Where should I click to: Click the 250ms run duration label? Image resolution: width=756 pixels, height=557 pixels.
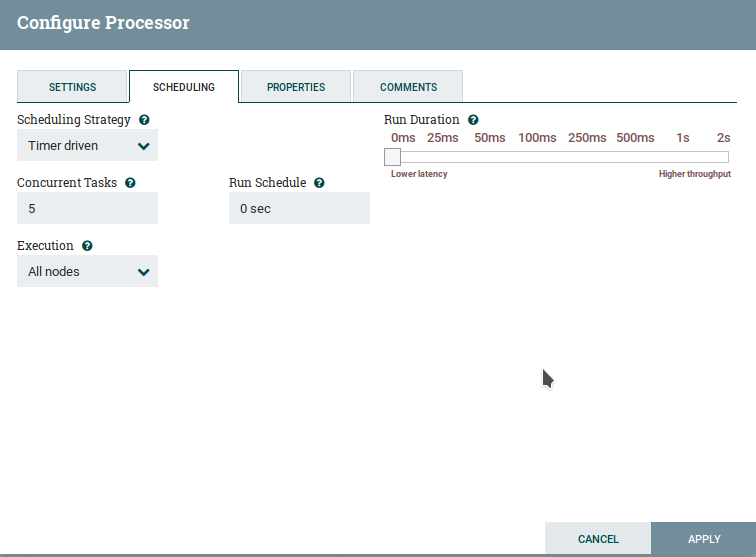click(587, 138)
